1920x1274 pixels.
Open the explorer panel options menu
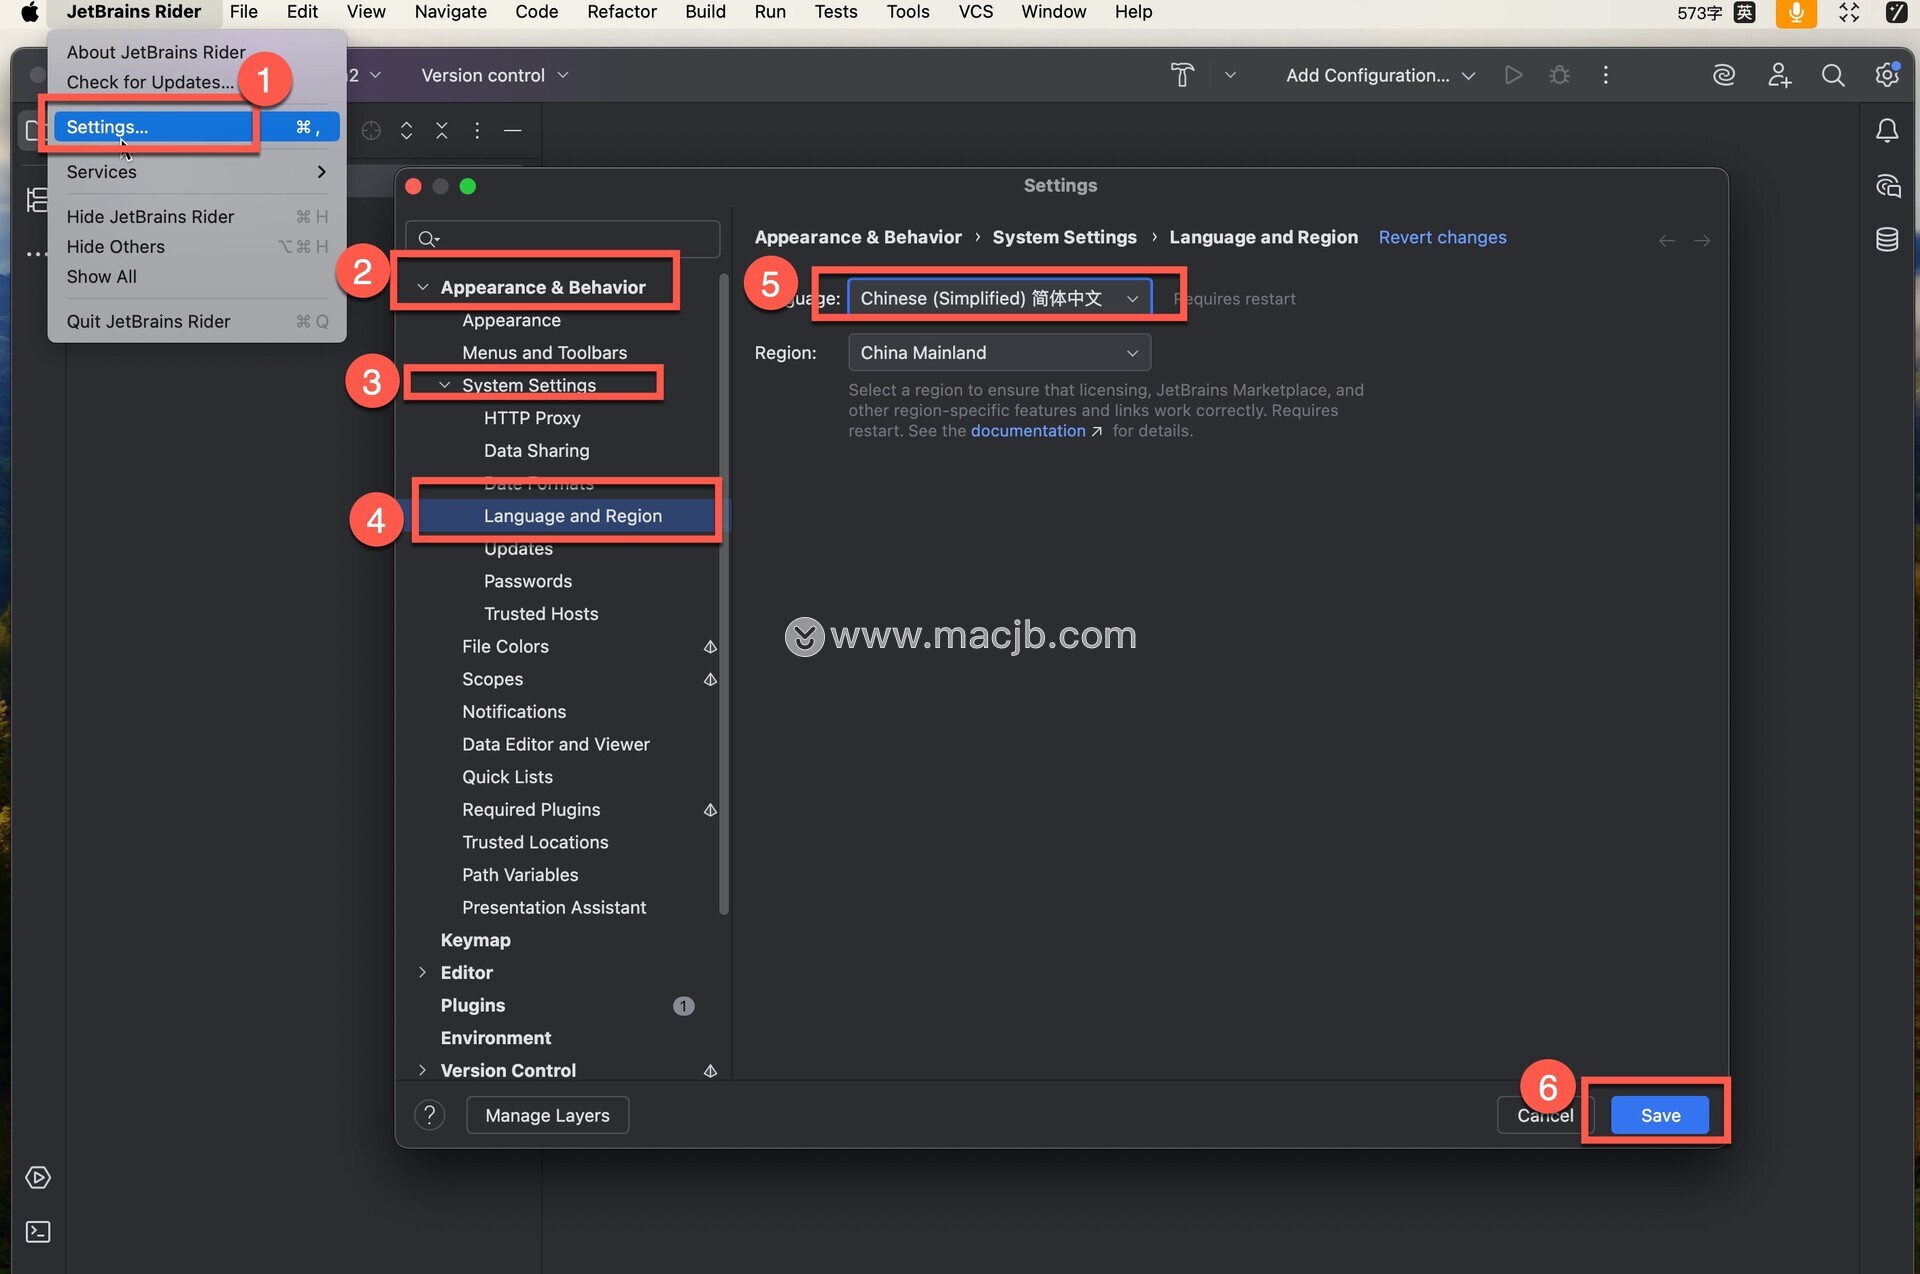tap(477, 131)
